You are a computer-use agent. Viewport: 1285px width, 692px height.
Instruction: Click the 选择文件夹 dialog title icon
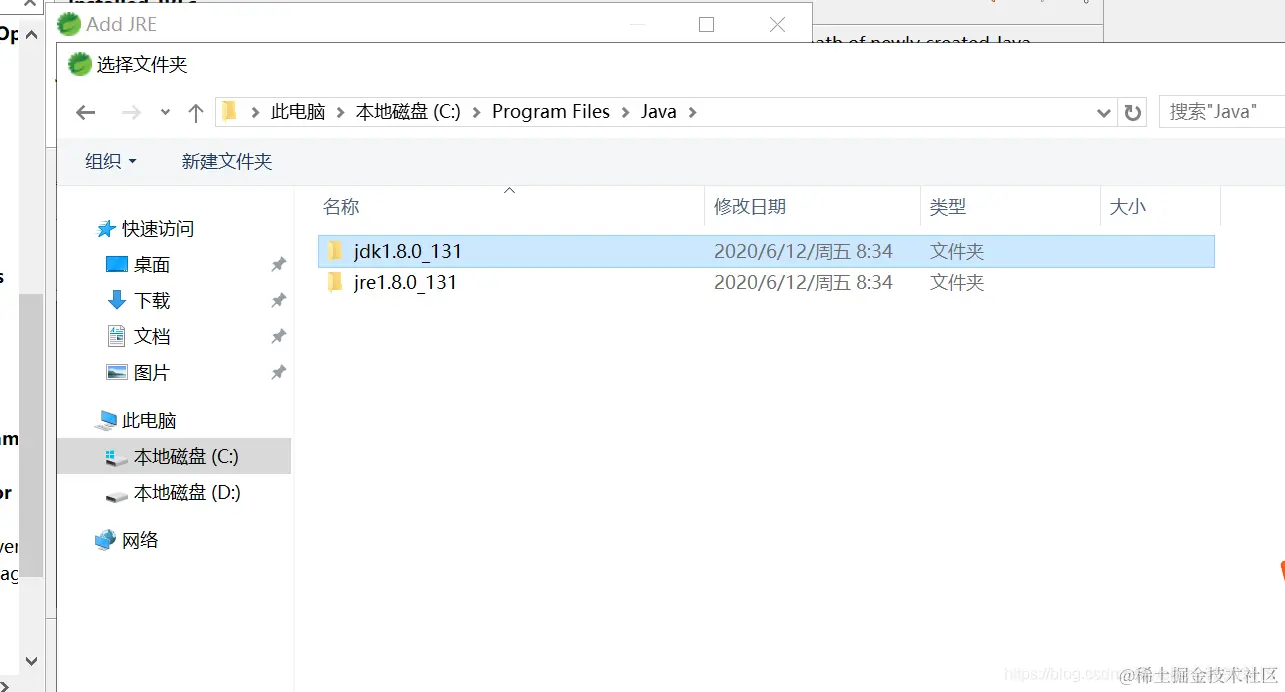[x=79, y=65]
